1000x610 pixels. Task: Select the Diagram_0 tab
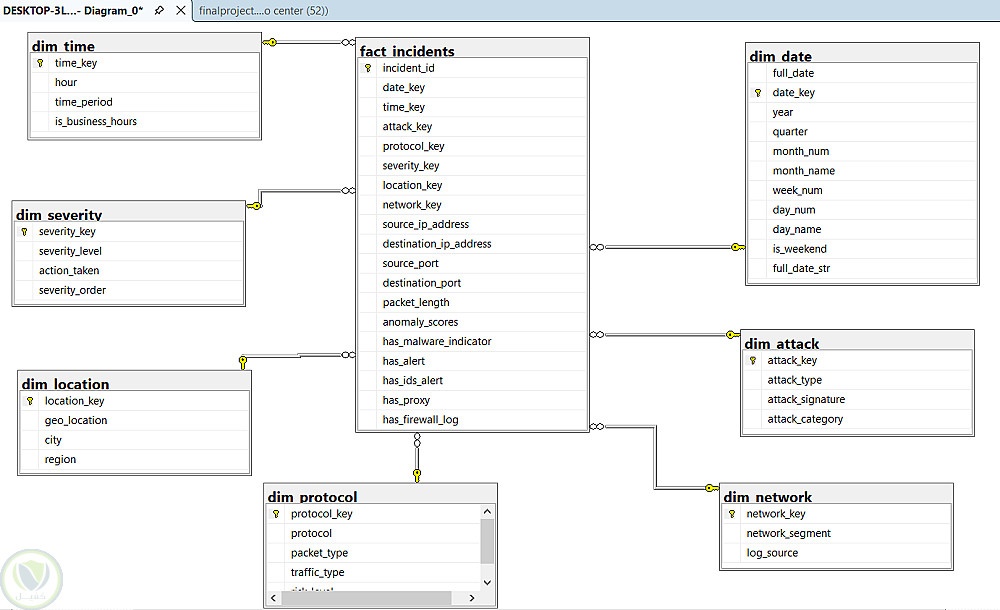point(73,10)
